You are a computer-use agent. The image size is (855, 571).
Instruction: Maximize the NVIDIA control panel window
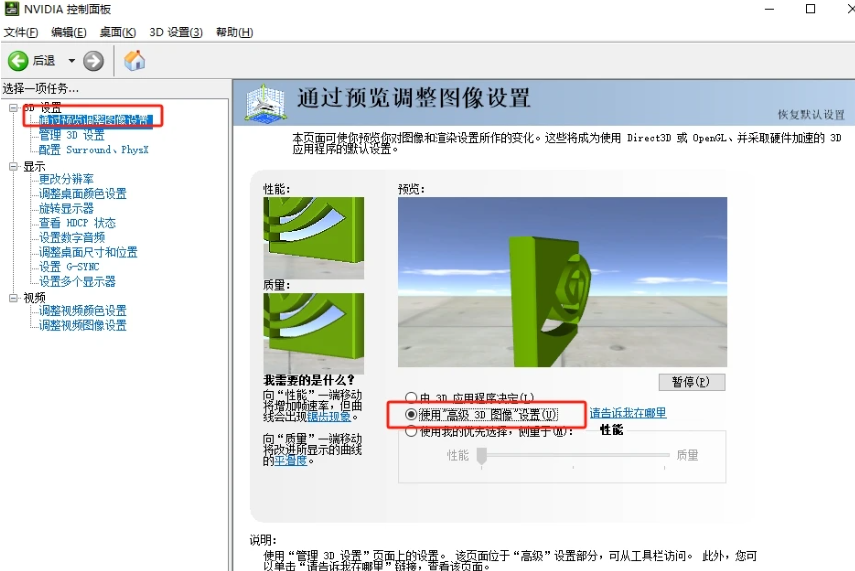click(x=810, y=9)
